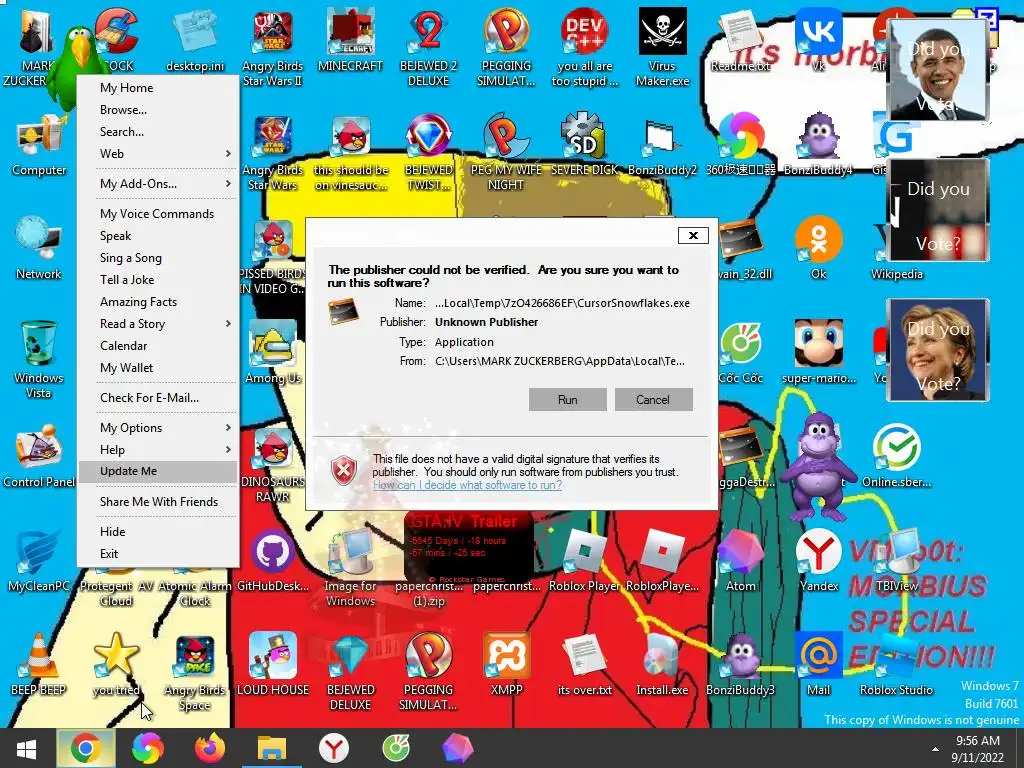Open Firefox from the taskbar

[209, 749]
